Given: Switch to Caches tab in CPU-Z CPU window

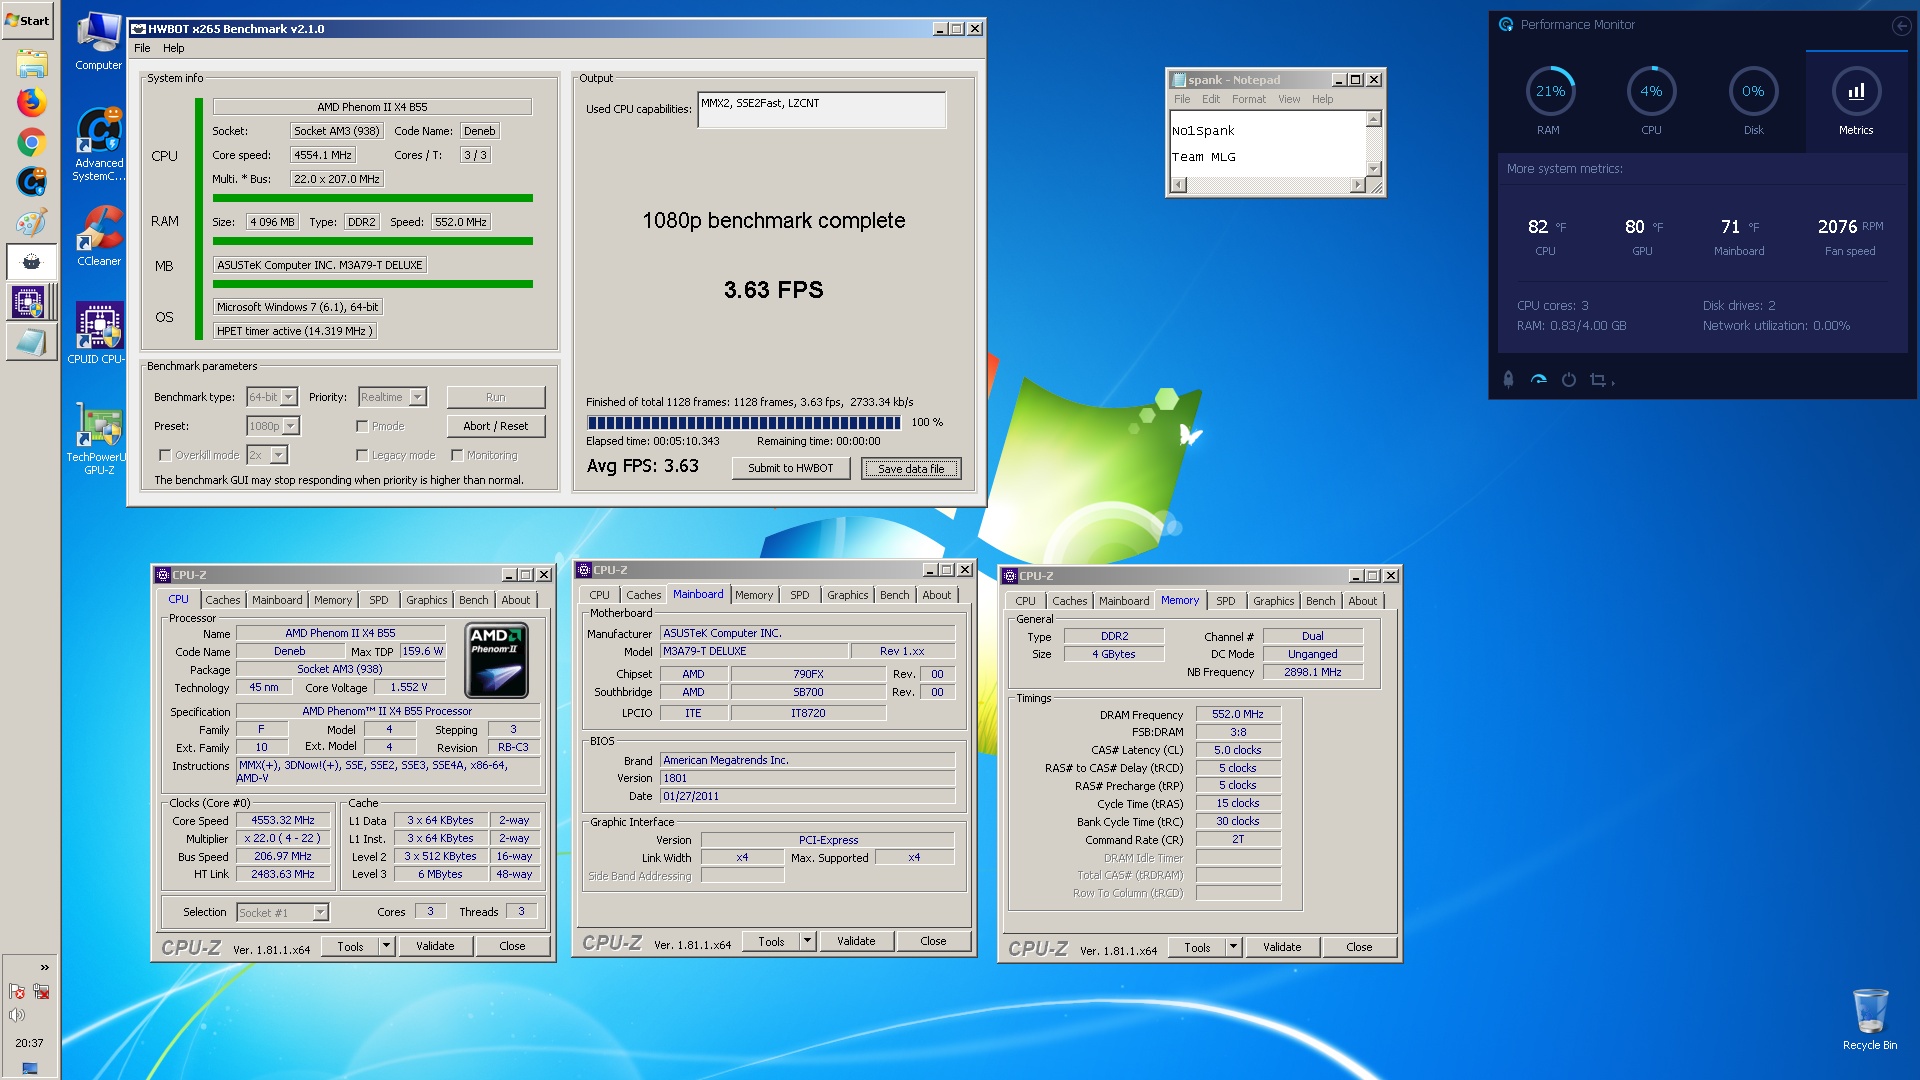Looking at the screenshot, I should click(x=223, y=600).
